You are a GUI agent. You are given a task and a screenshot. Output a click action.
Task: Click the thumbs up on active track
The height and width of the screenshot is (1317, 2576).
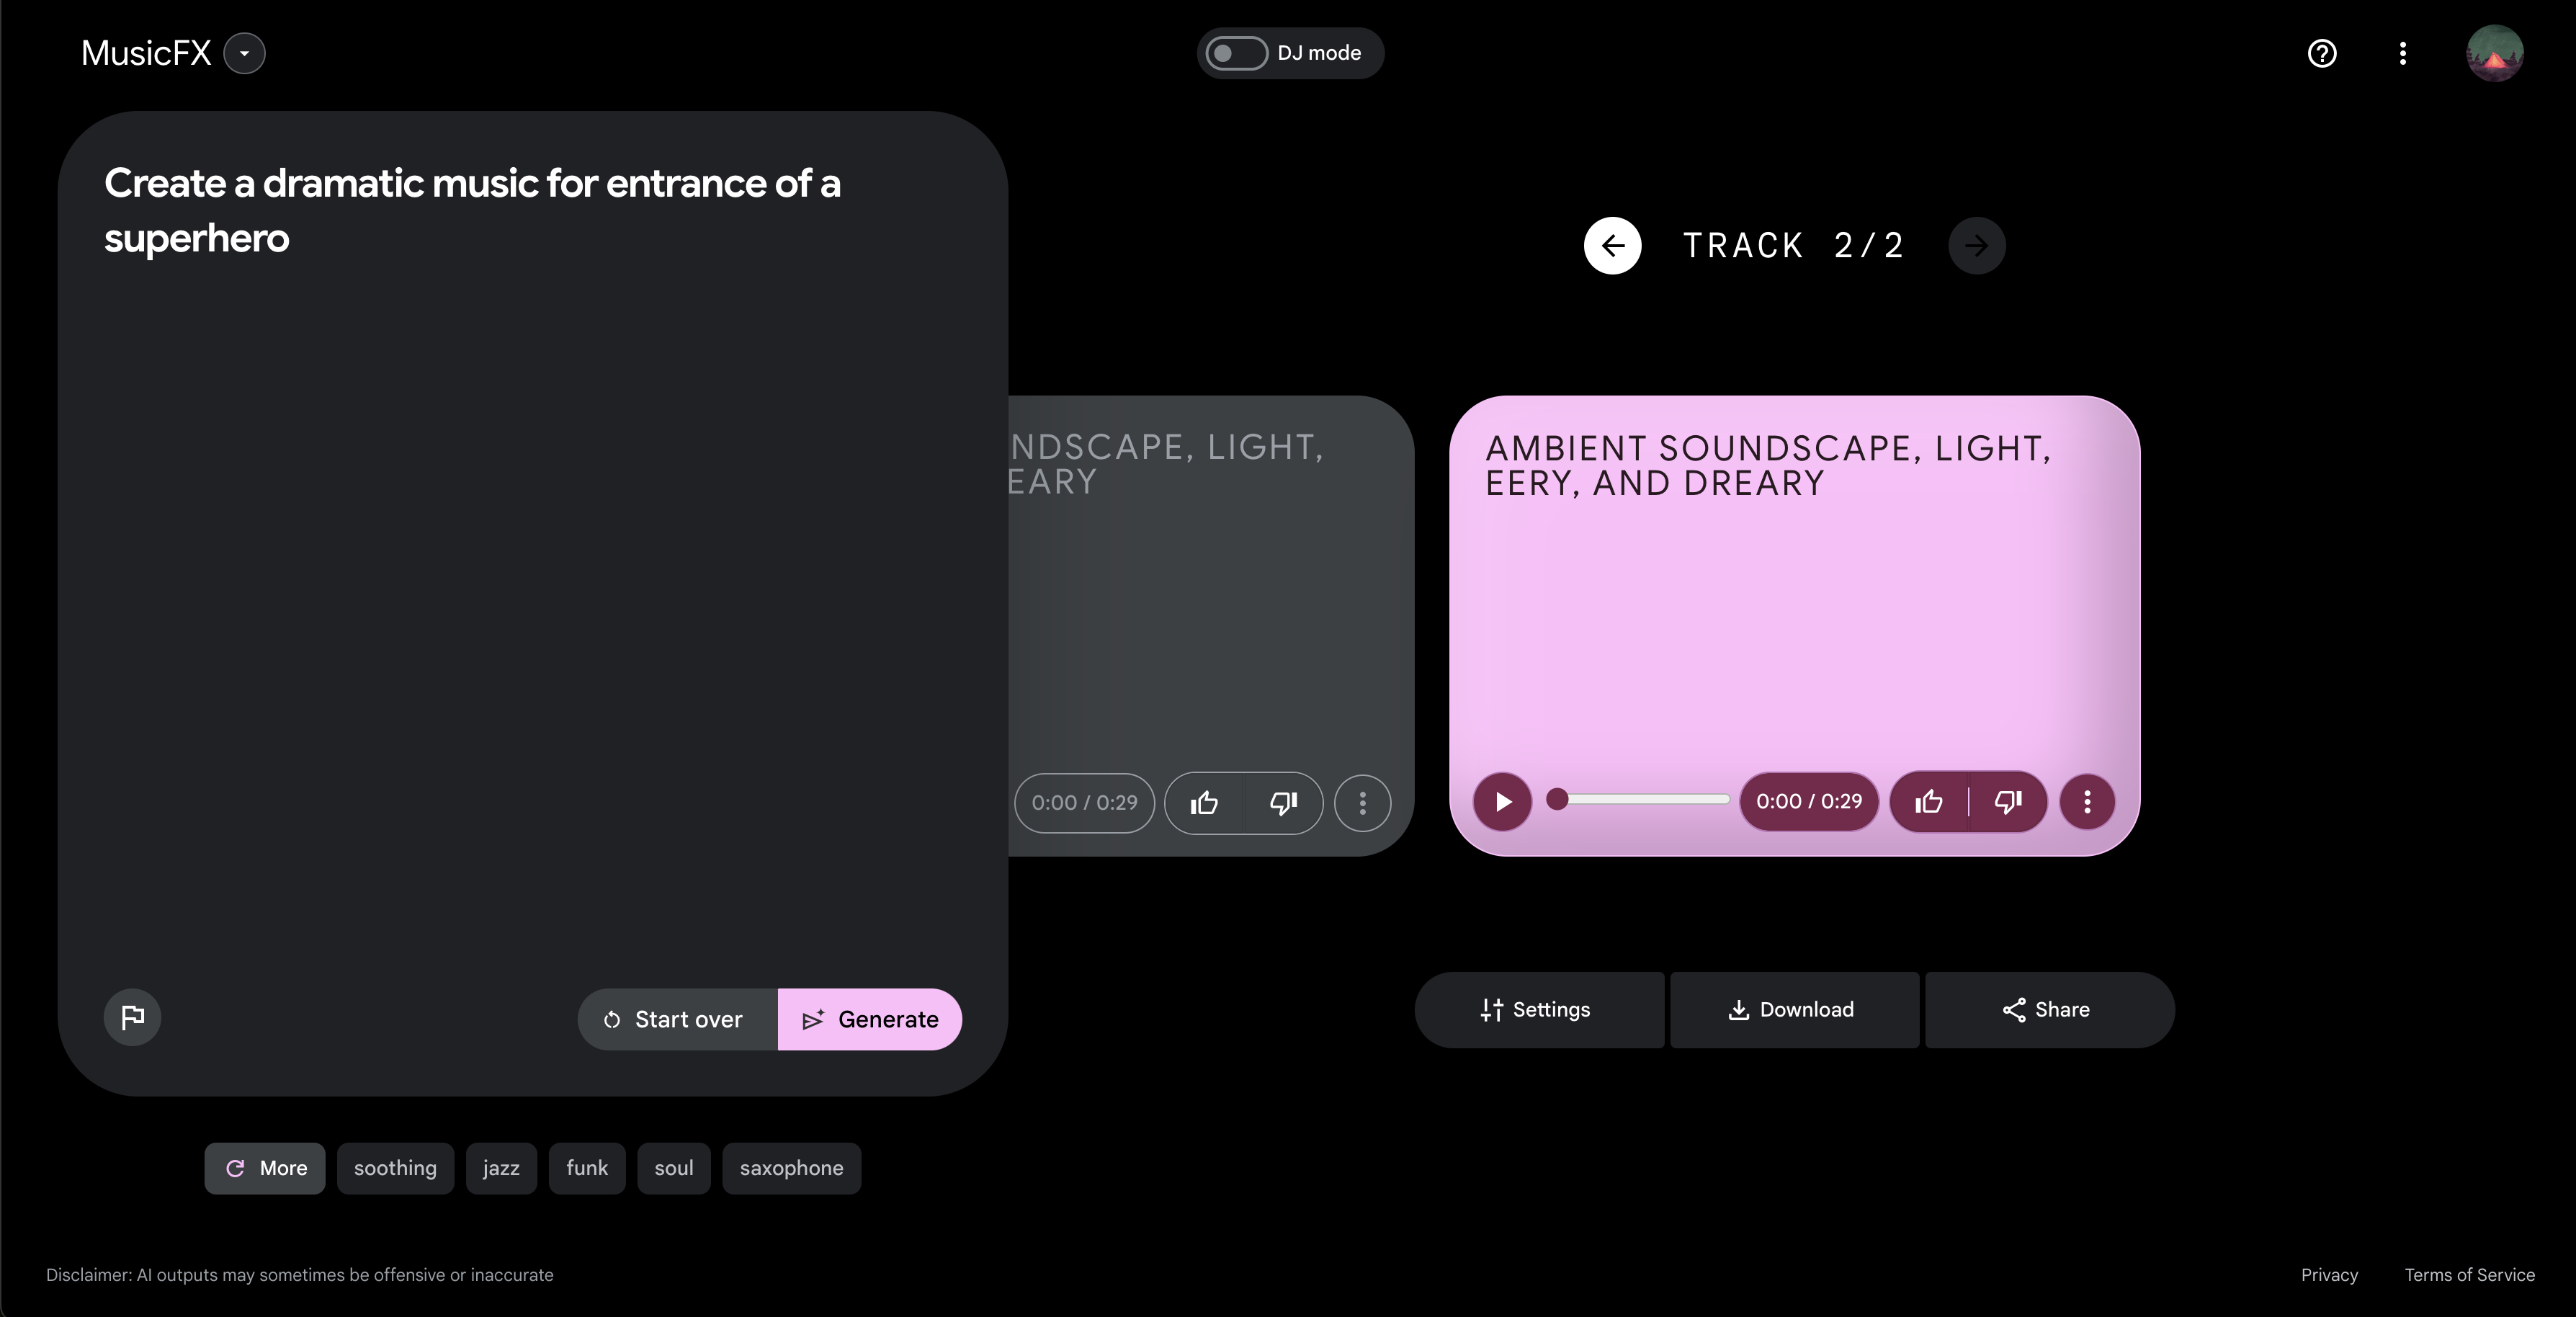point(1929,801)
